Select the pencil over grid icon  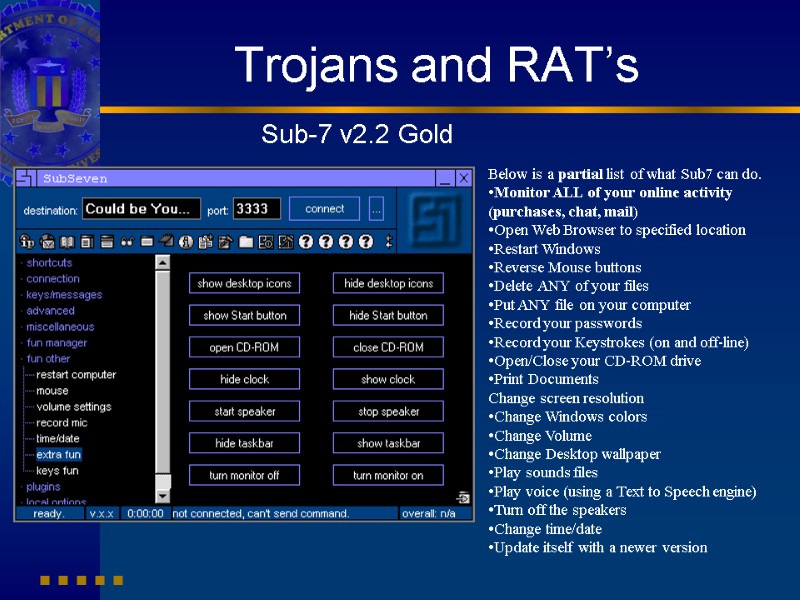[x=286, y=241]
